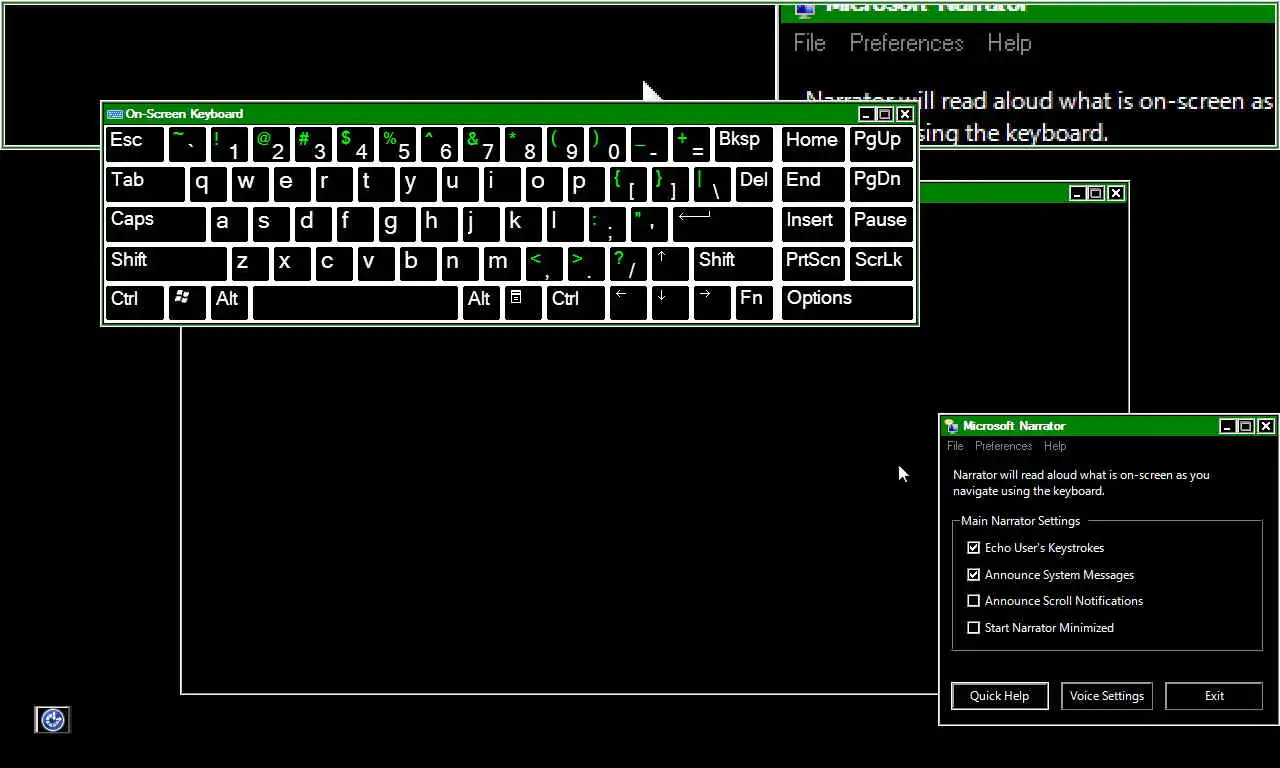The image size is (1280, 768).
Task: Click the Esc key
Action: (134, 144)
